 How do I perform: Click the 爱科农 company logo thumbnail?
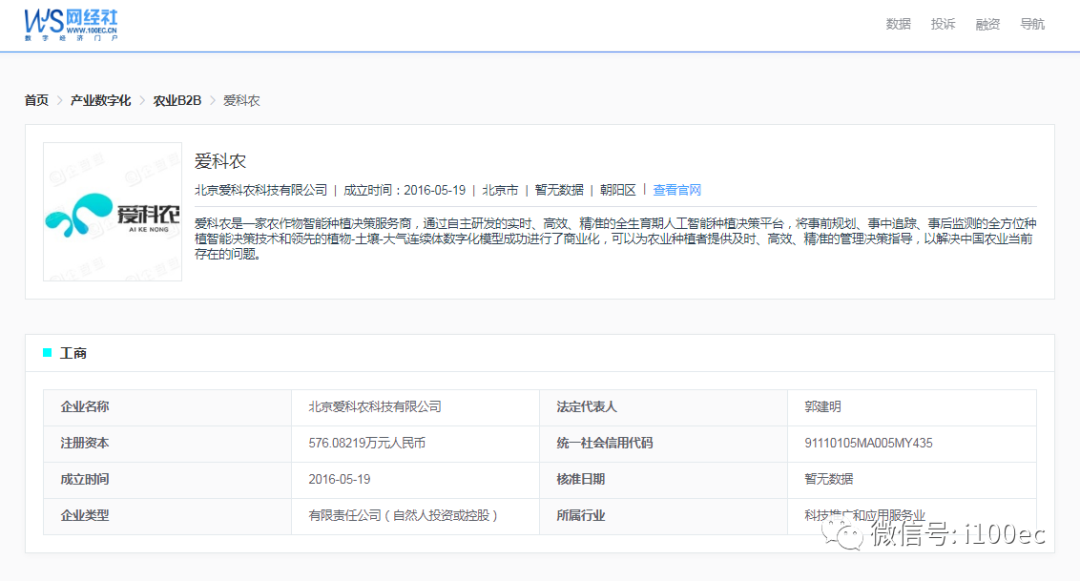coord(112,211)
